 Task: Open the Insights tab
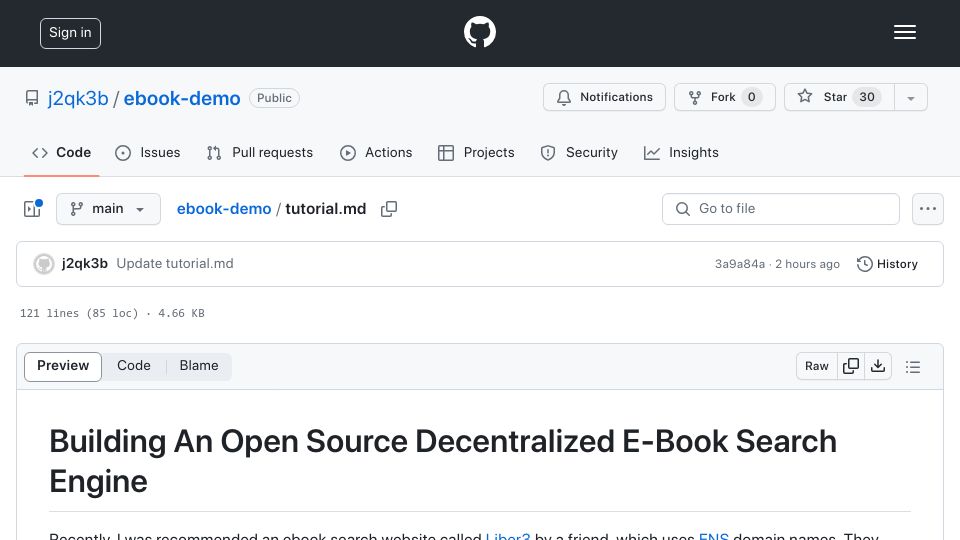coord(681,152)
